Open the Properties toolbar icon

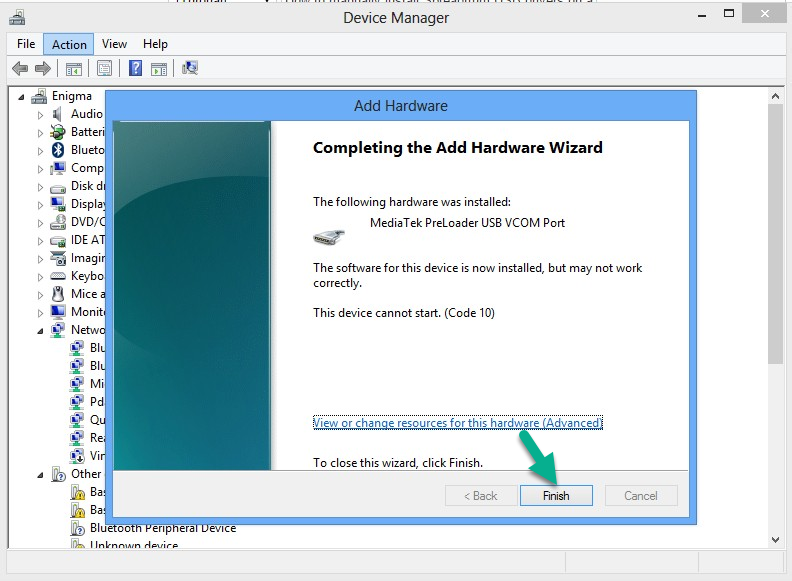pyautogui.click(x=105, y=68)
